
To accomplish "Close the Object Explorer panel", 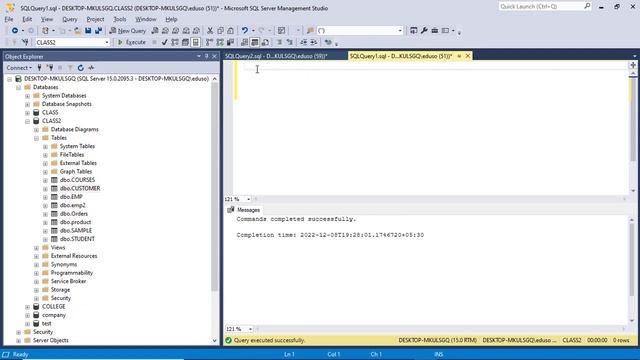I will tap(214, 56).
